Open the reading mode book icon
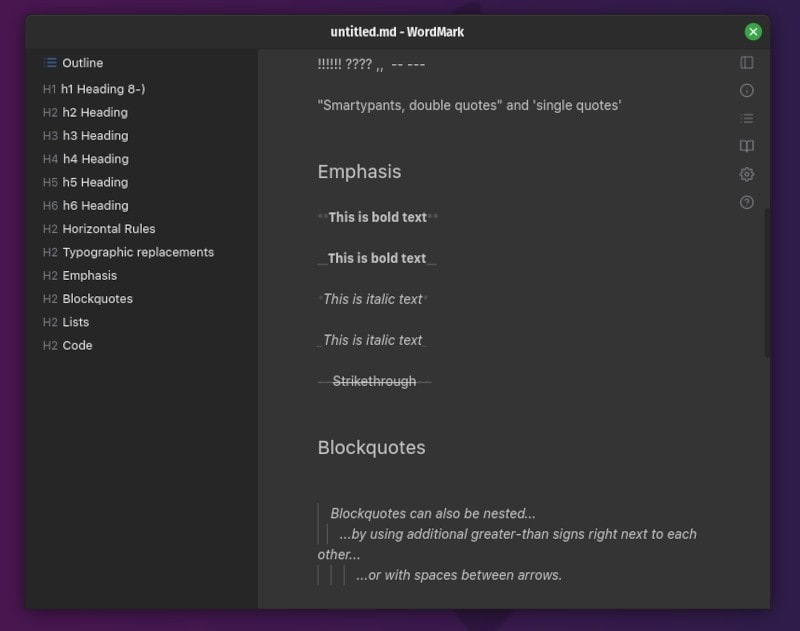Screen dimensions: 800x631 coord(746,146)
